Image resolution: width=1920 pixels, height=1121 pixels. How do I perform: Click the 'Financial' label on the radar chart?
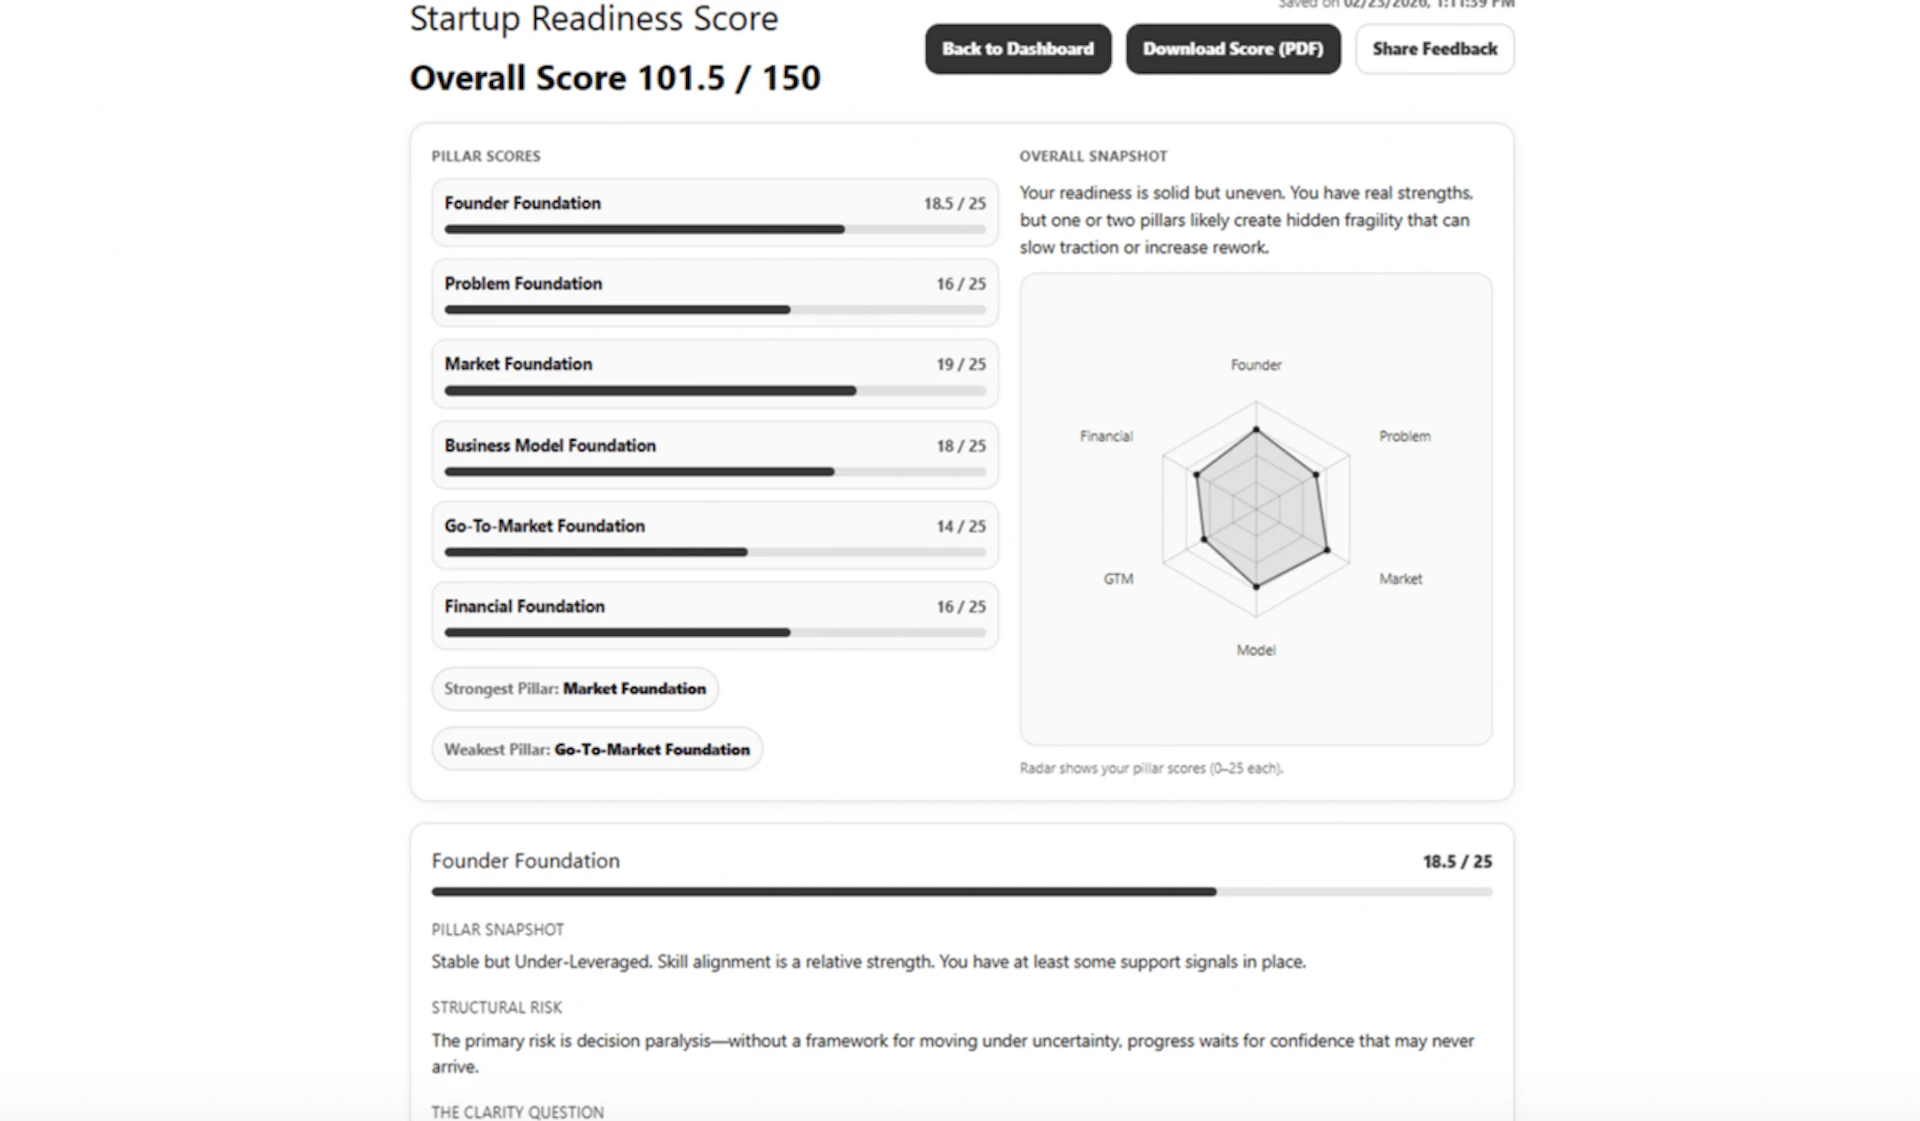tap(1106, 436)
